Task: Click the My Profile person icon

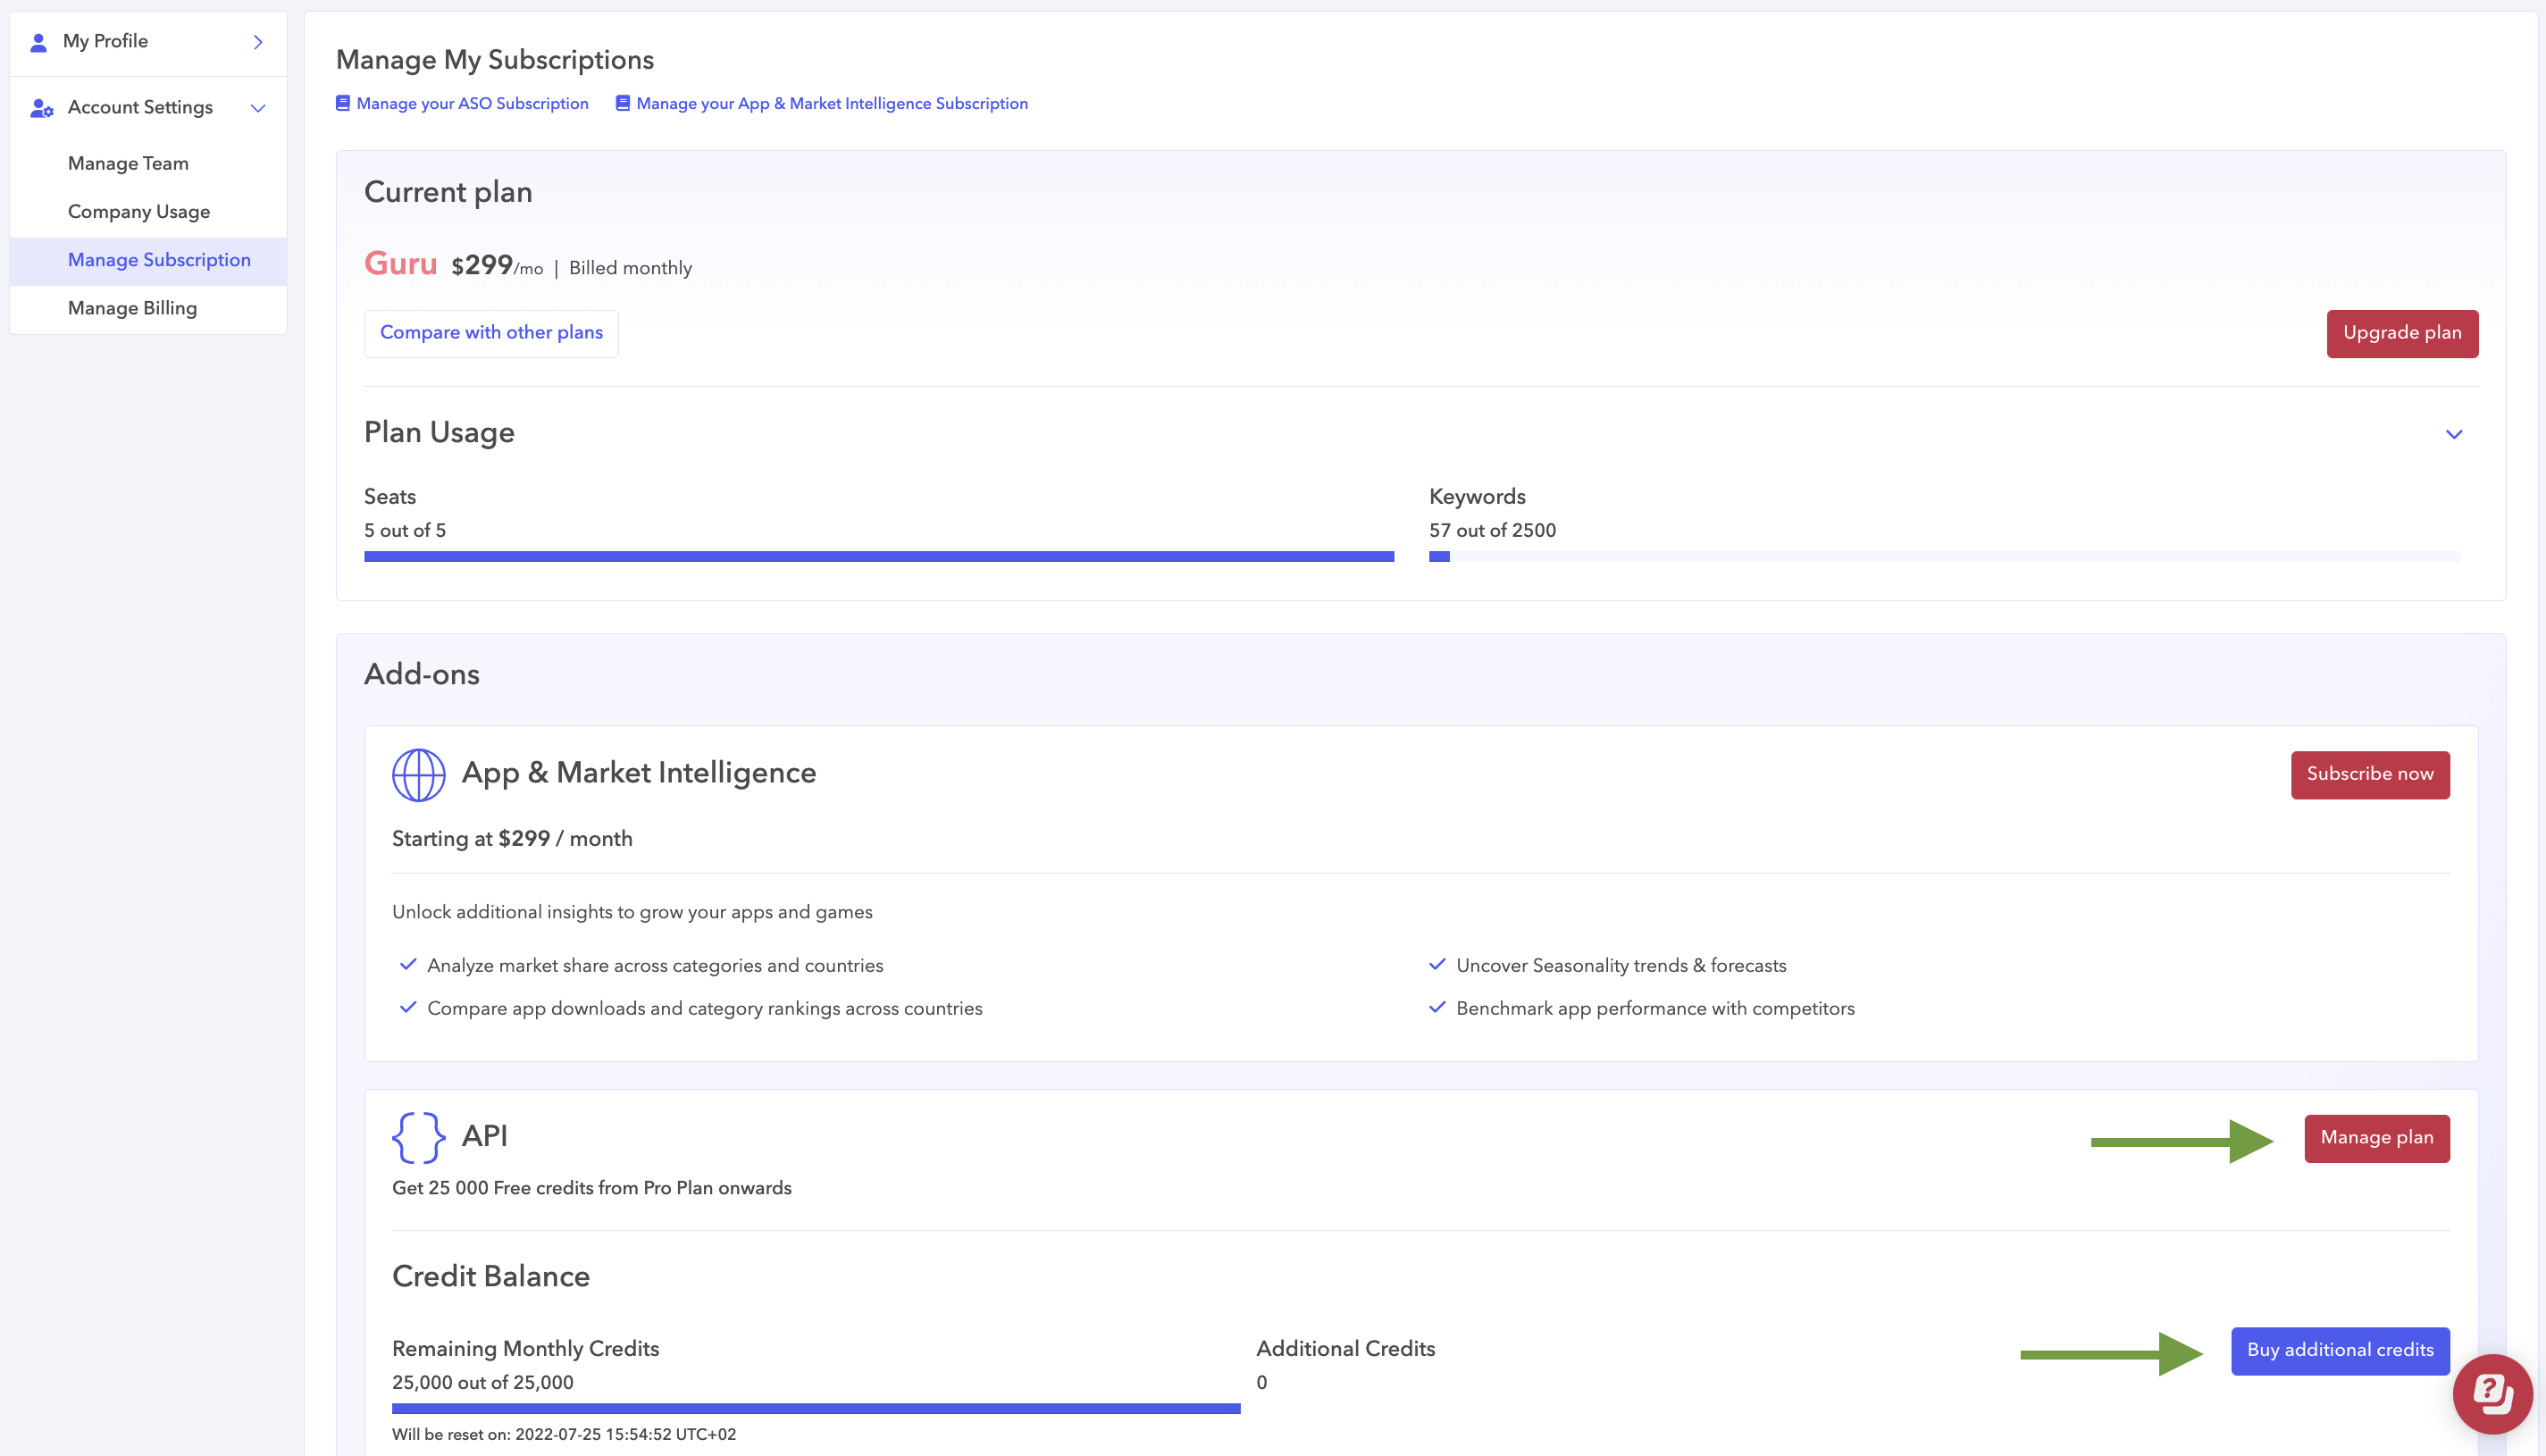Action: pyautogui.click(x=38, y=42)
